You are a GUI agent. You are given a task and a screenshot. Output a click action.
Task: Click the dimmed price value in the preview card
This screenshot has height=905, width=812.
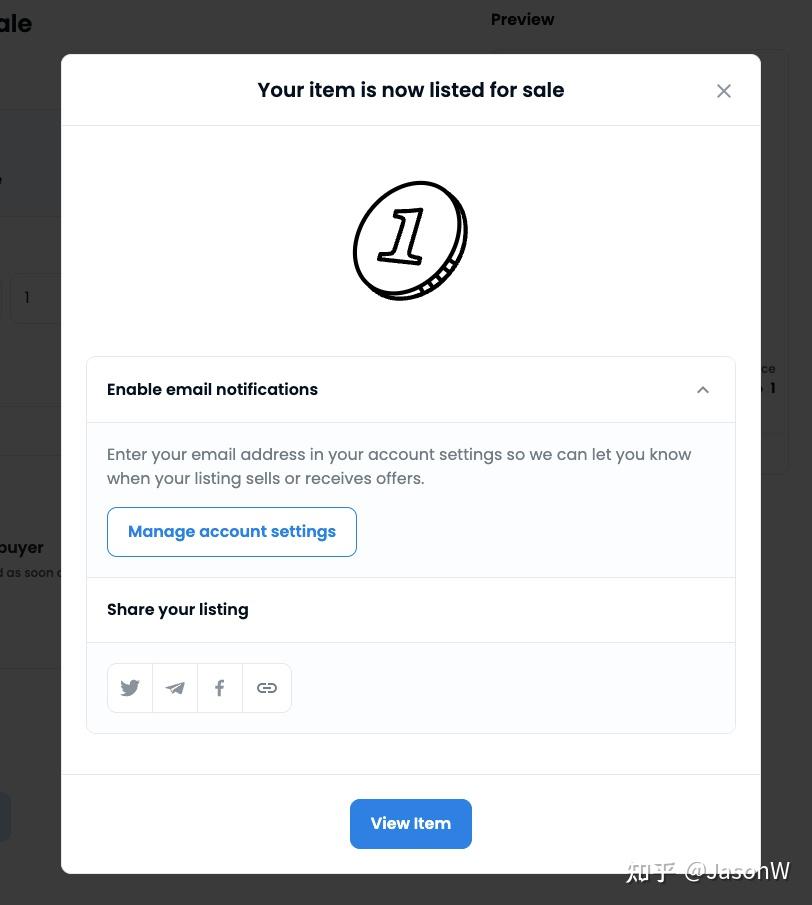[x=769, y=388]
